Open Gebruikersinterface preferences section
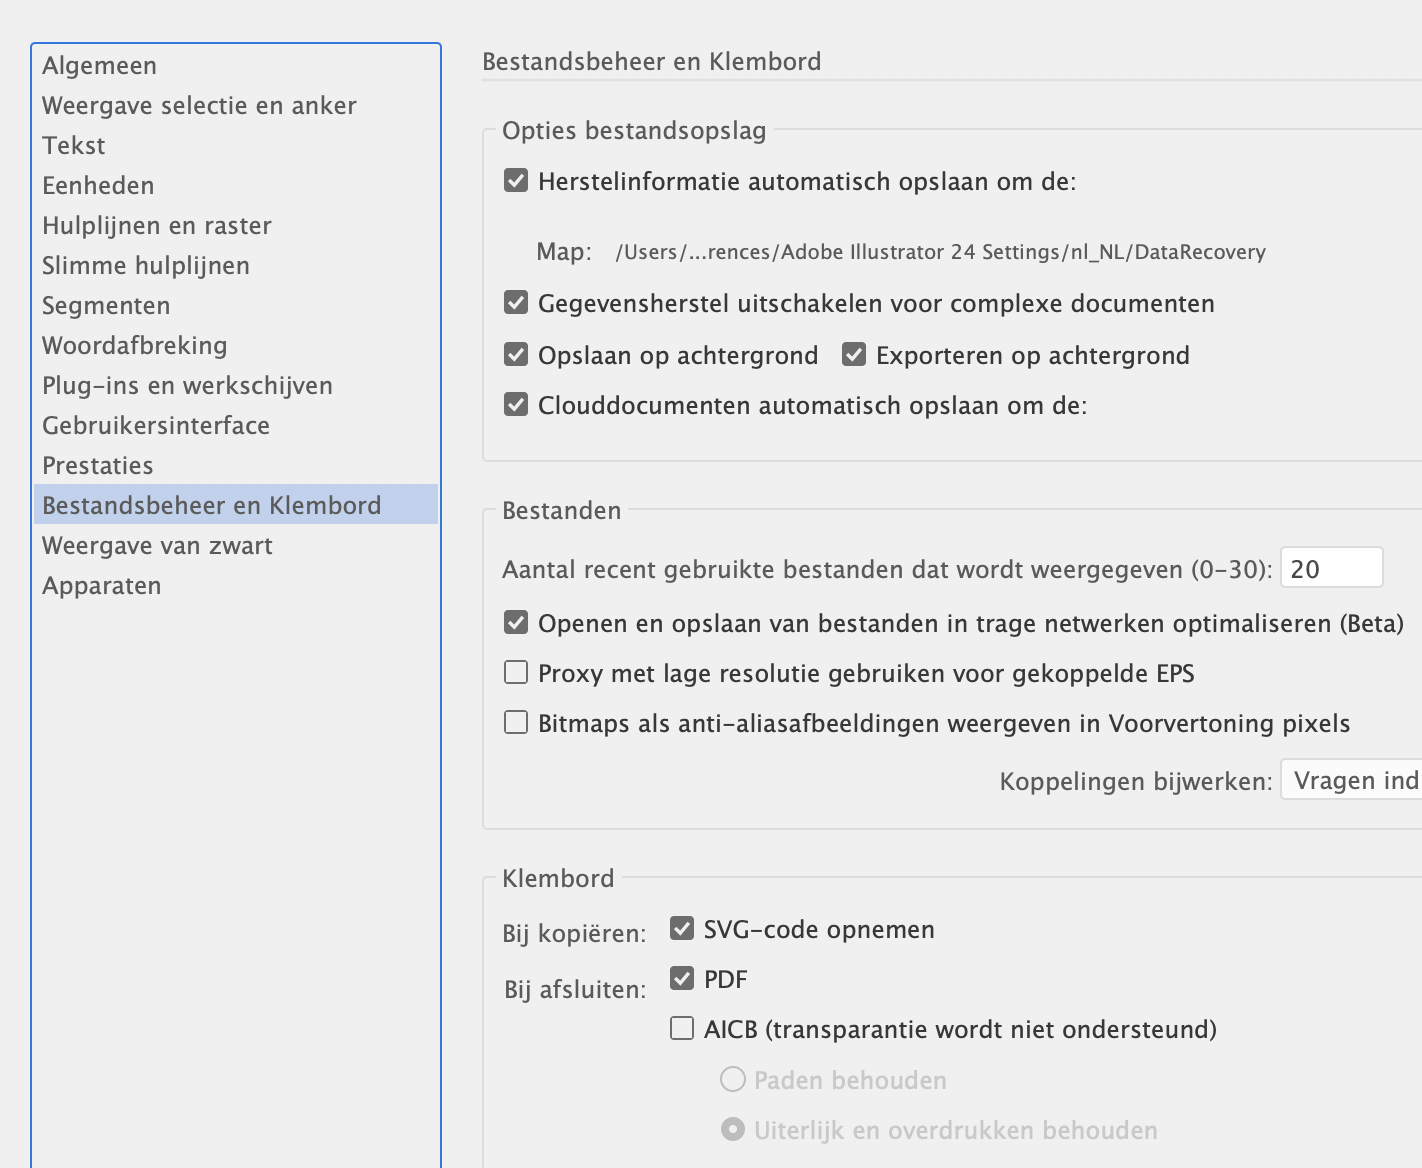 156,426
